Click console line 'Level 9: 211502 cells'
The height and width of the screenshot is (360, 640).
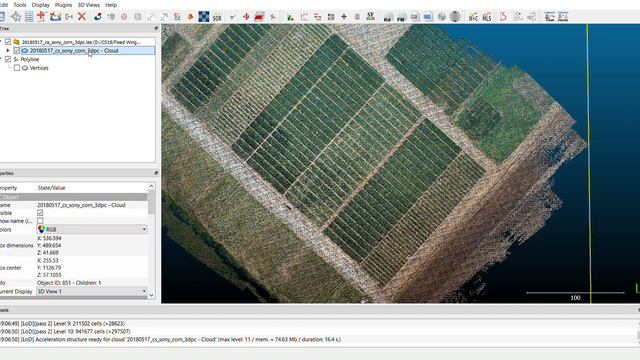click(62, 323)
